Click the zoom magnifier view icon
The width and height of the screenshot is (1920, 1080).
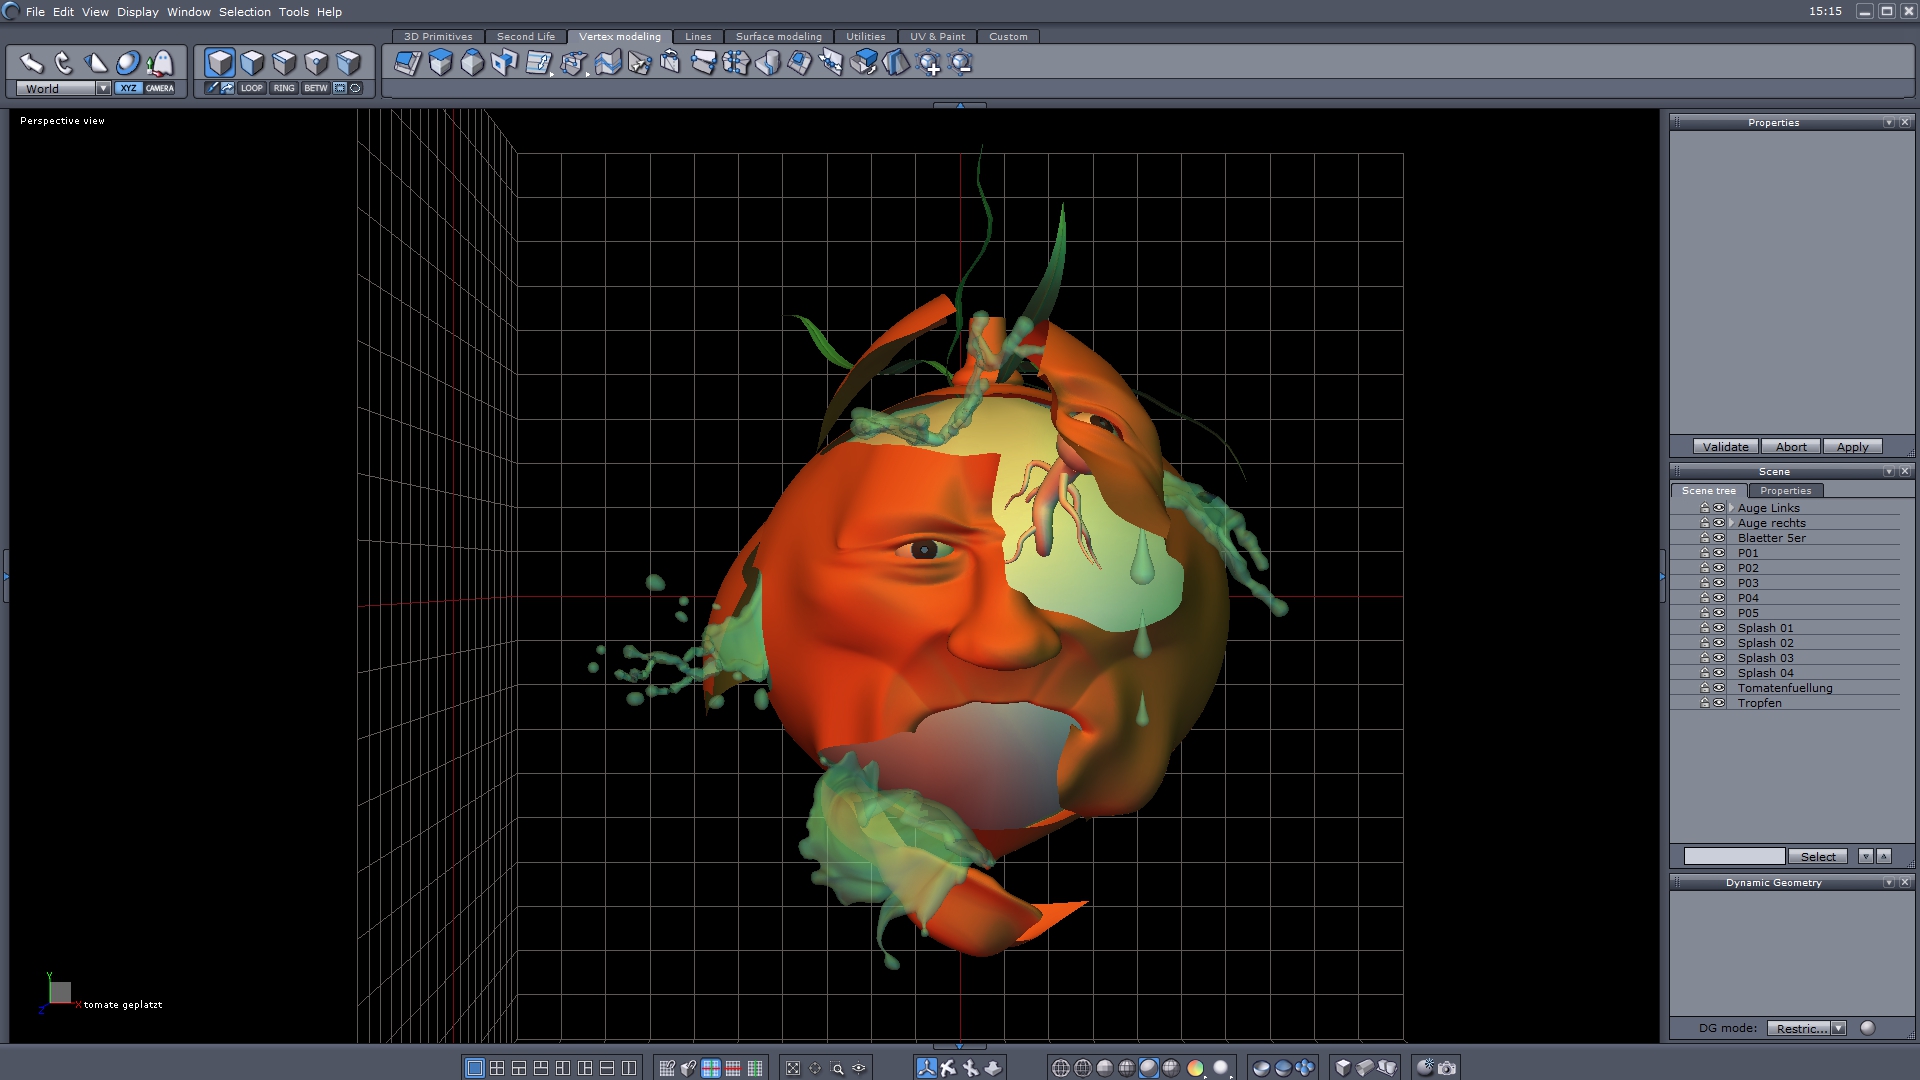(837, 1068)
